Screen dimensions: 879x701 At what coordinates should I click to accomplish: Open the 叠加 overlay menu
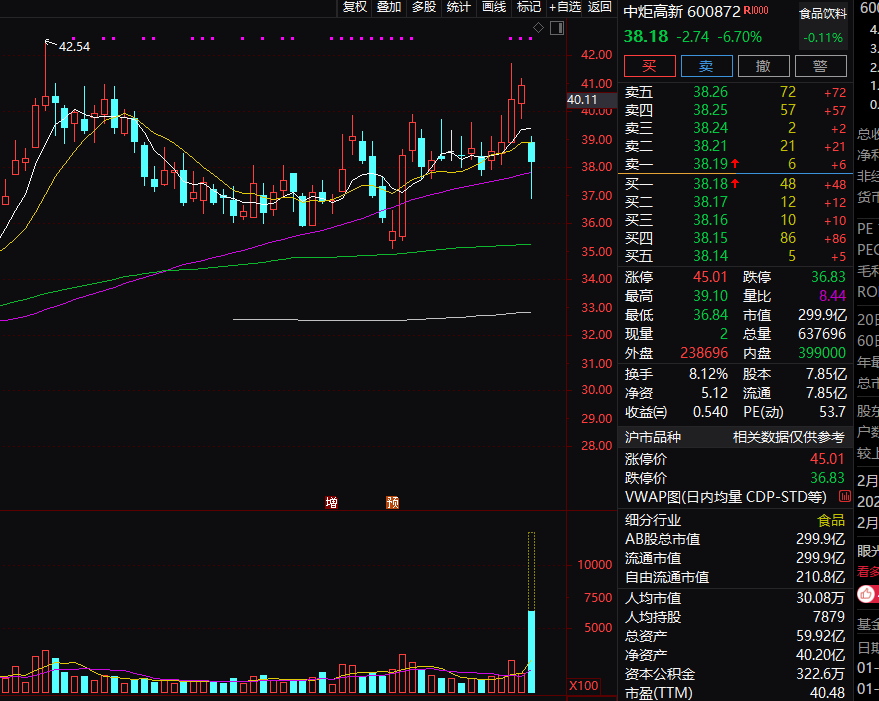click(389, 7)
